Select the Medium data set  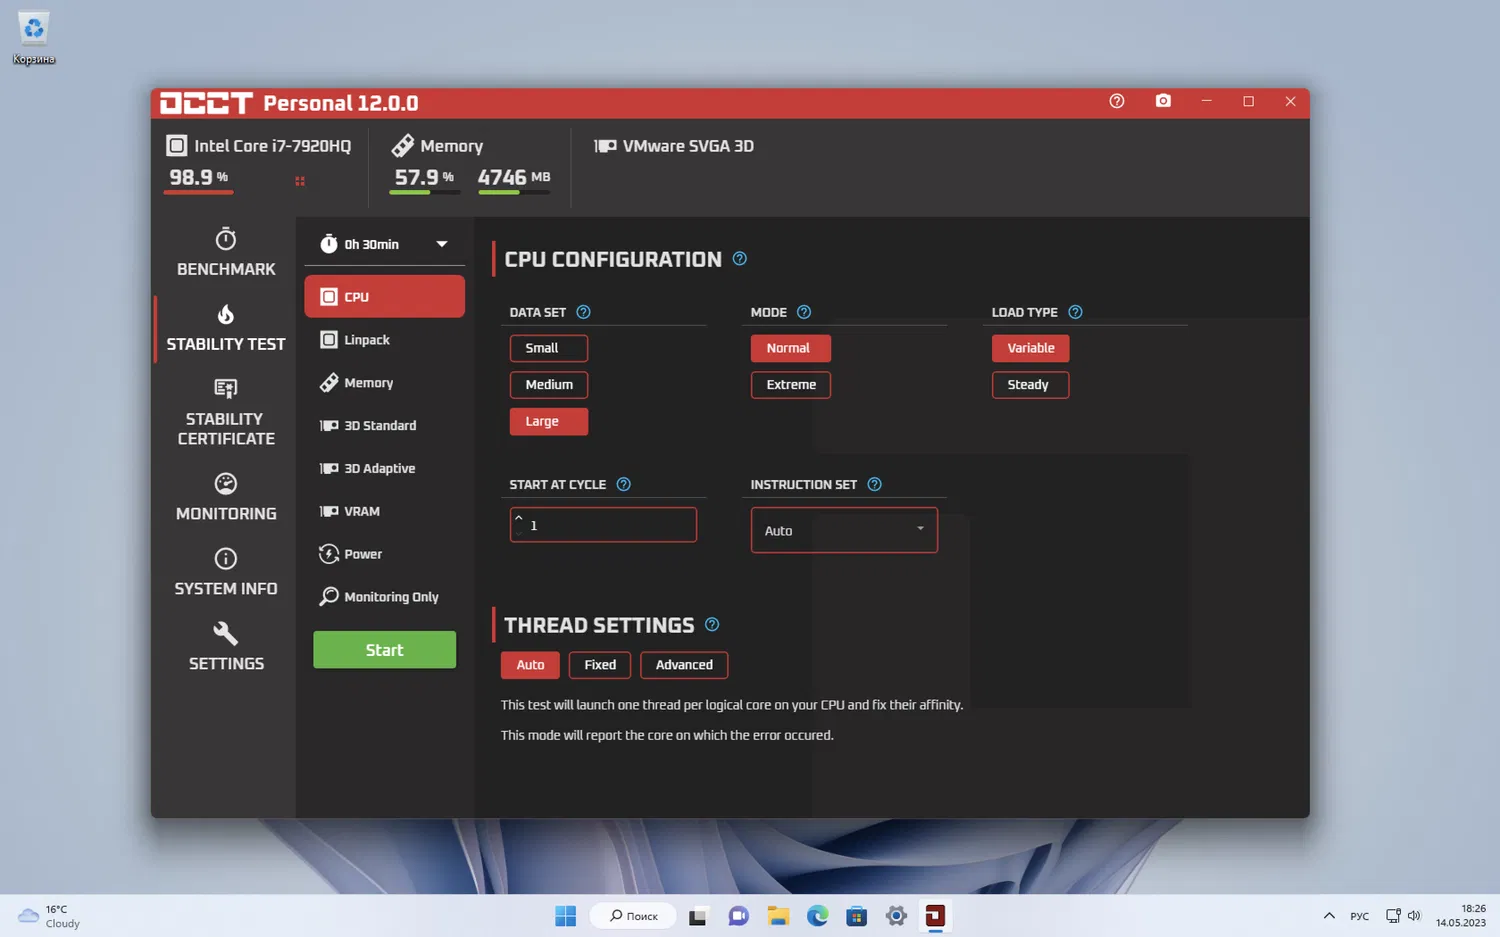point(549,385)
